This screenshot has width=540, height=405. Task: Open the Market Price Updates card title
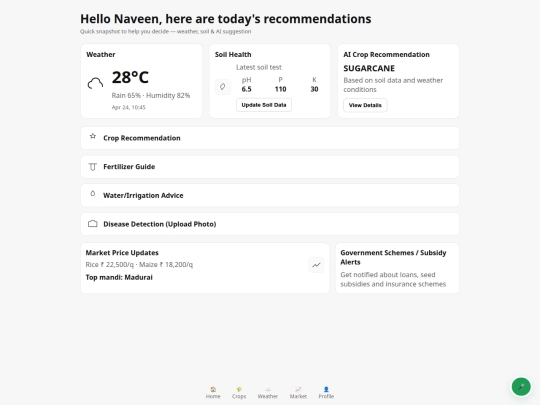pyautogui.click(x=122, y=253)
